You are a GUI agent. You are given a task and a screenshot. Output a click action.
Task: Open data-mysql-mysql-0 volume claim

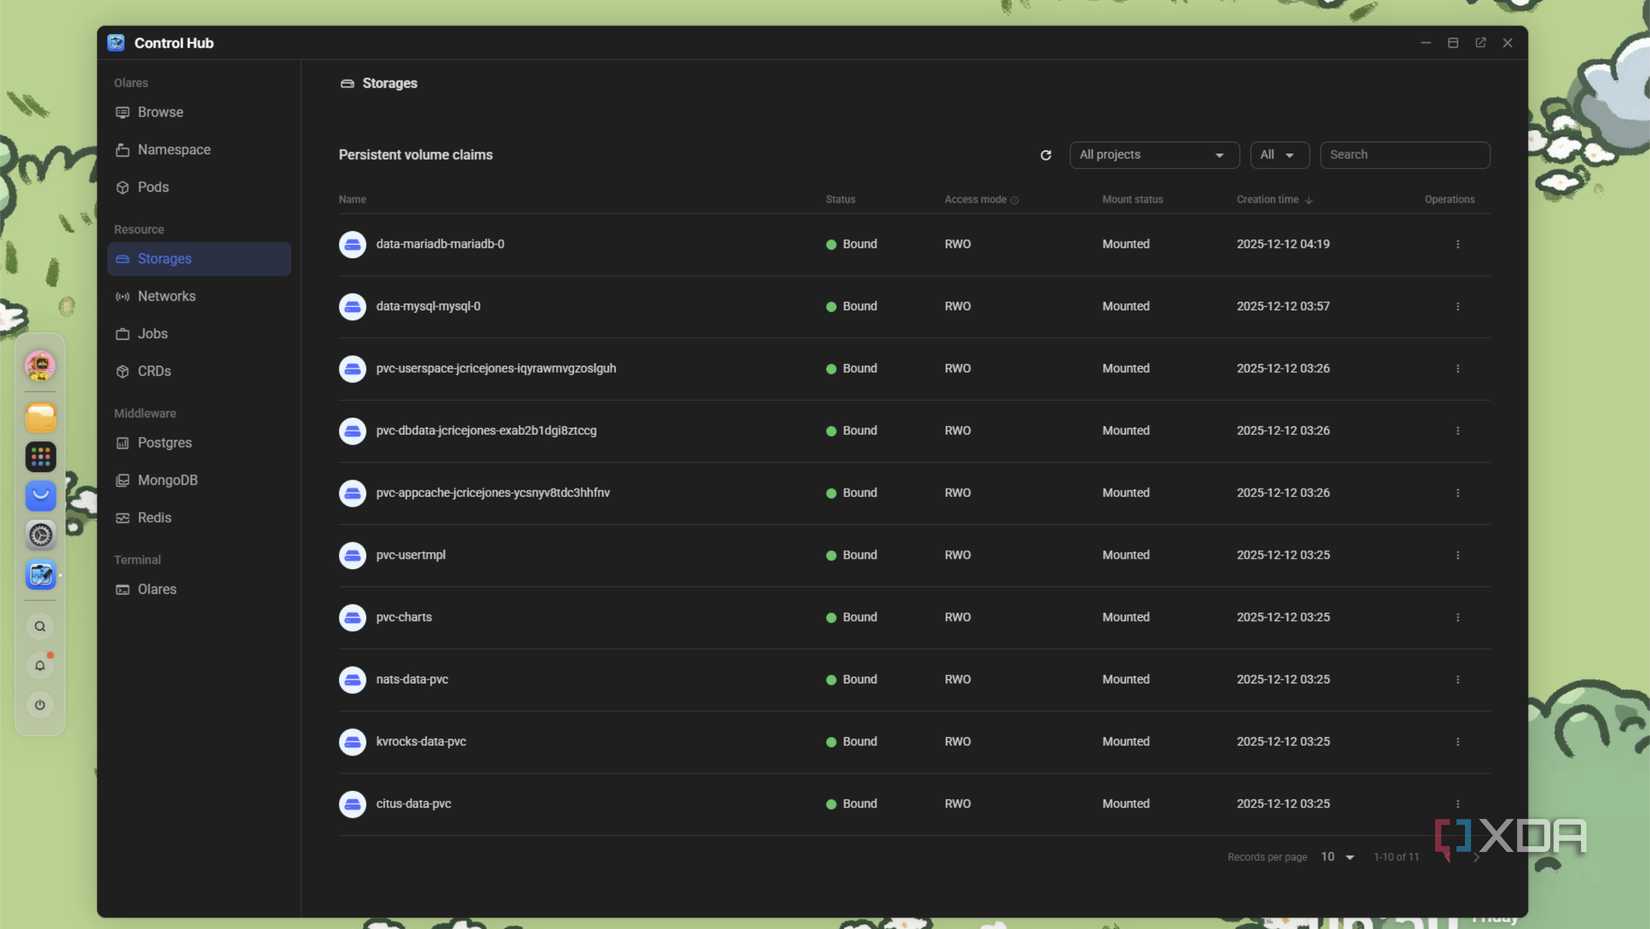click(428, 306)
